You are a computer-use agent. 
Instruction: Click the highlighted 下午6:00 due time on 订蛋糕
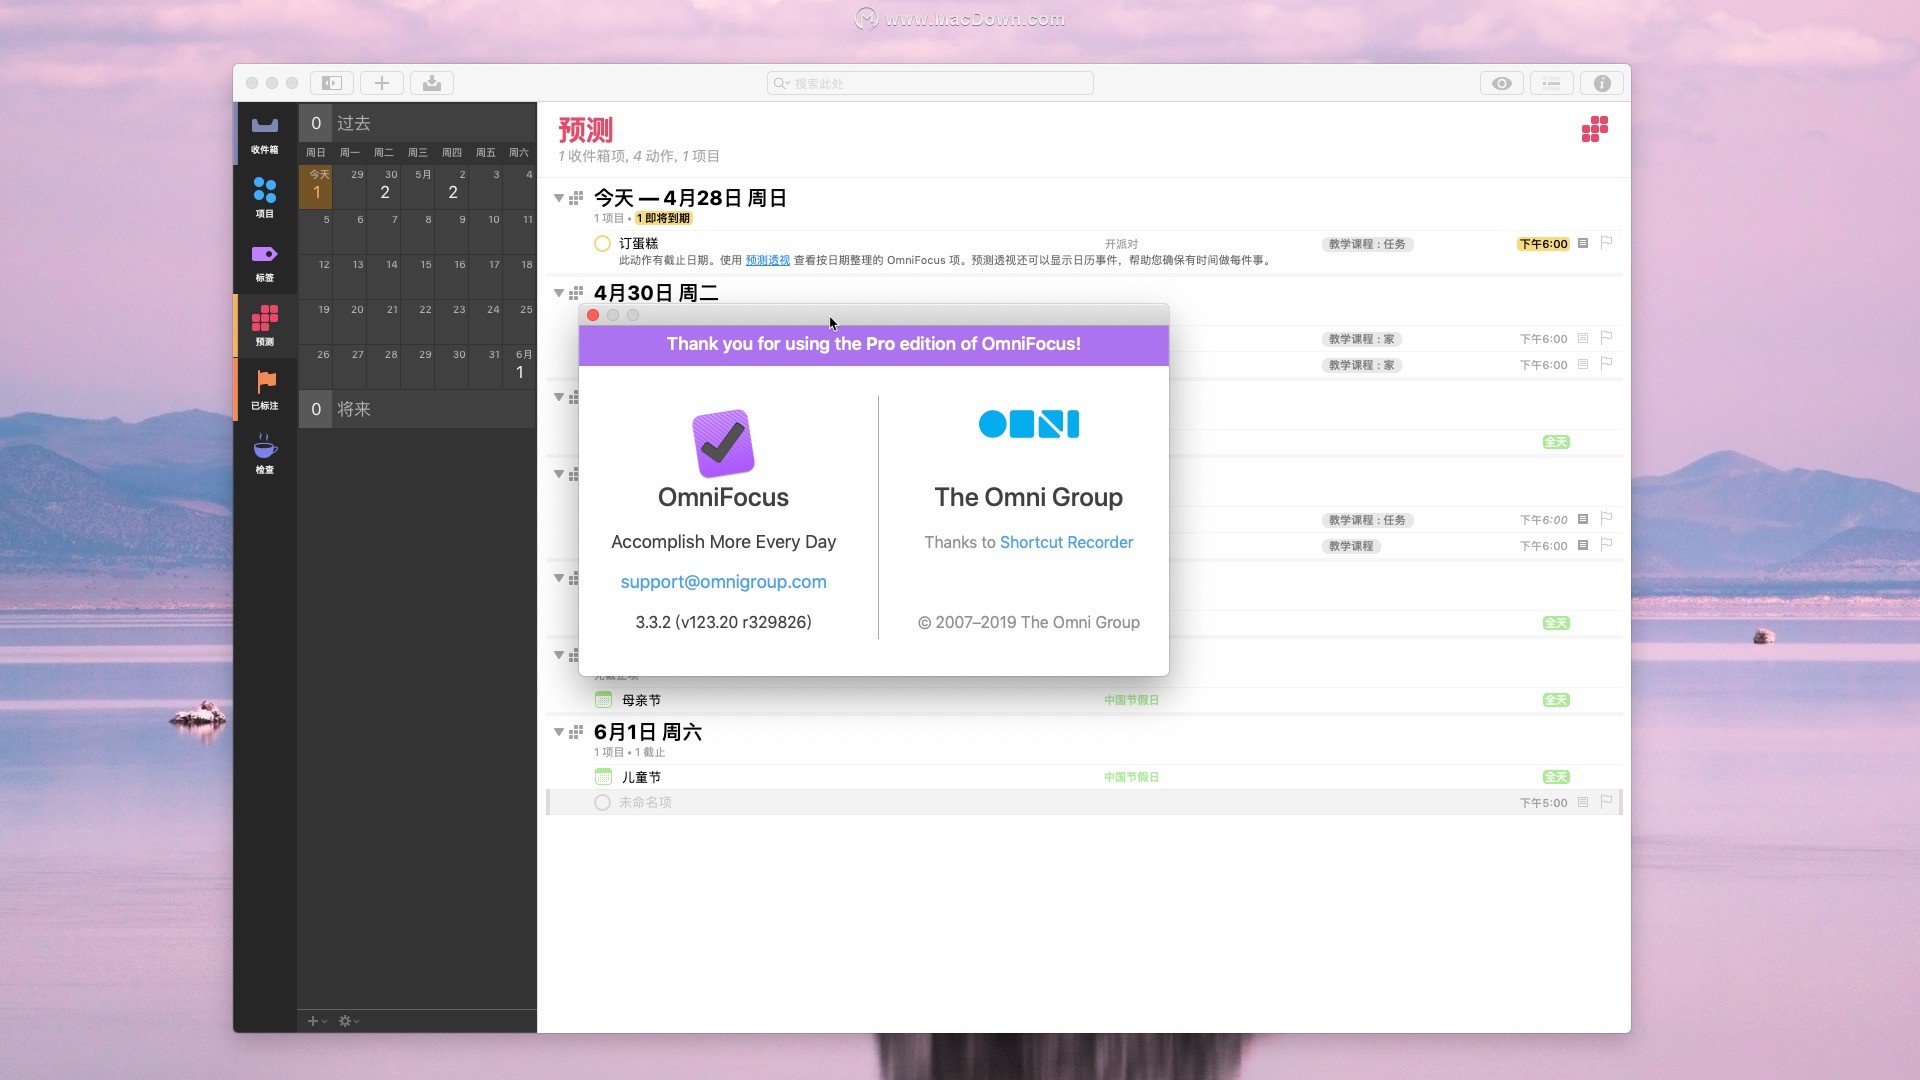[1543, 244]
